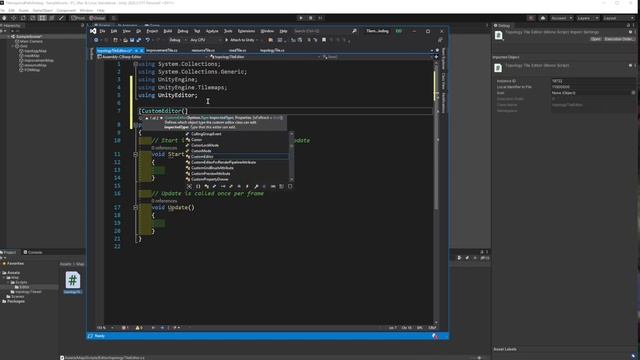Collapse the using directives block

tap(136, 64)
